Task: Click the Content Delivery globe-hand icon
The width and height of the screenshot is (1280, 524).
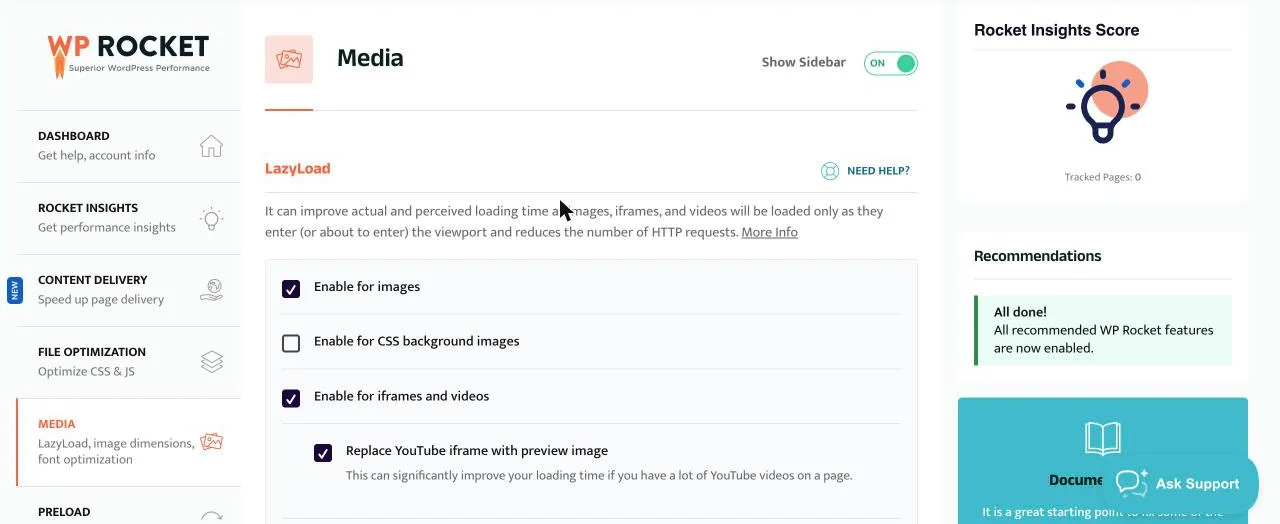Action: (x=211, y=290)
